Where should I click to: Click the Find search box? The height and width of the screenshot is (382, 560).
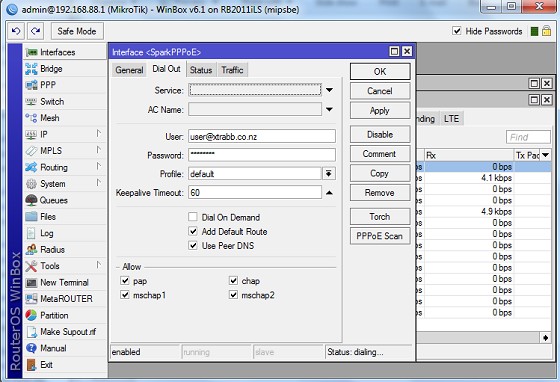pos(528,137)
